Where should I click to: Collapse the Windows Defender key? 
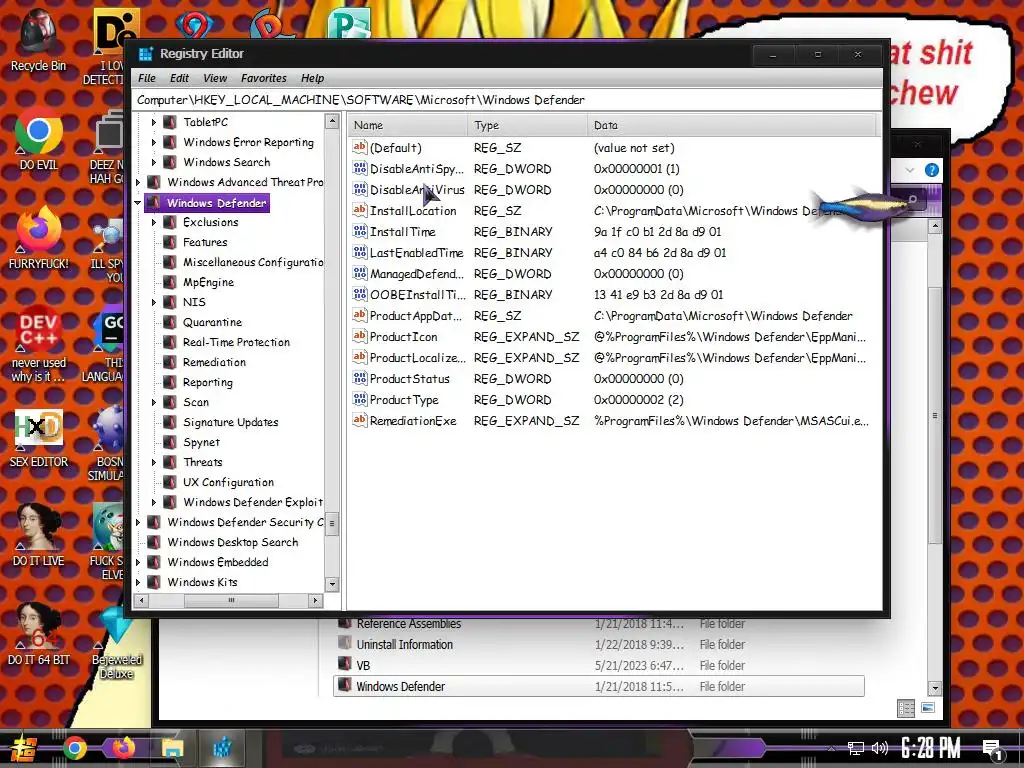coord(138,202)
